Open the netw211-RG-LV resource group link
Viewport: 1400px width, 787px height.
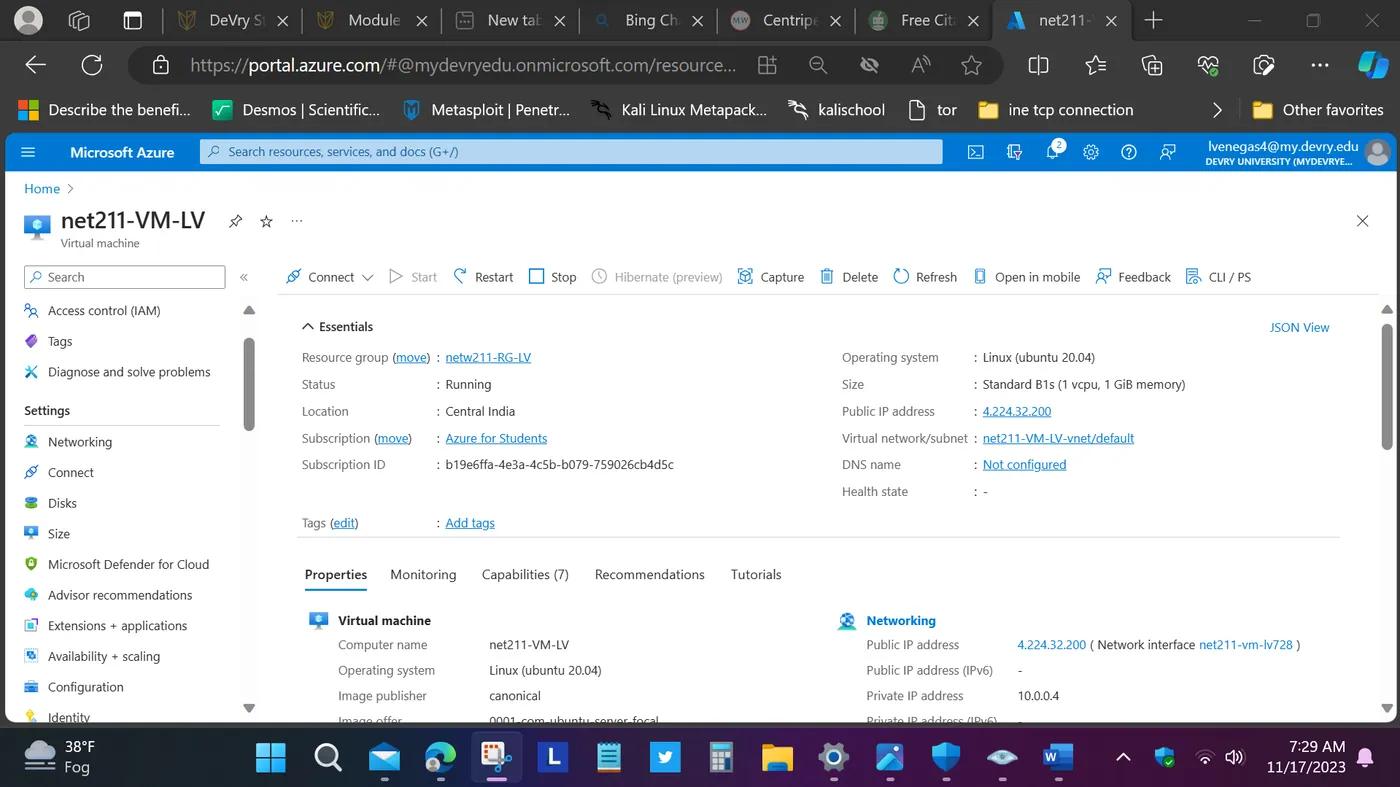(488, 358)
